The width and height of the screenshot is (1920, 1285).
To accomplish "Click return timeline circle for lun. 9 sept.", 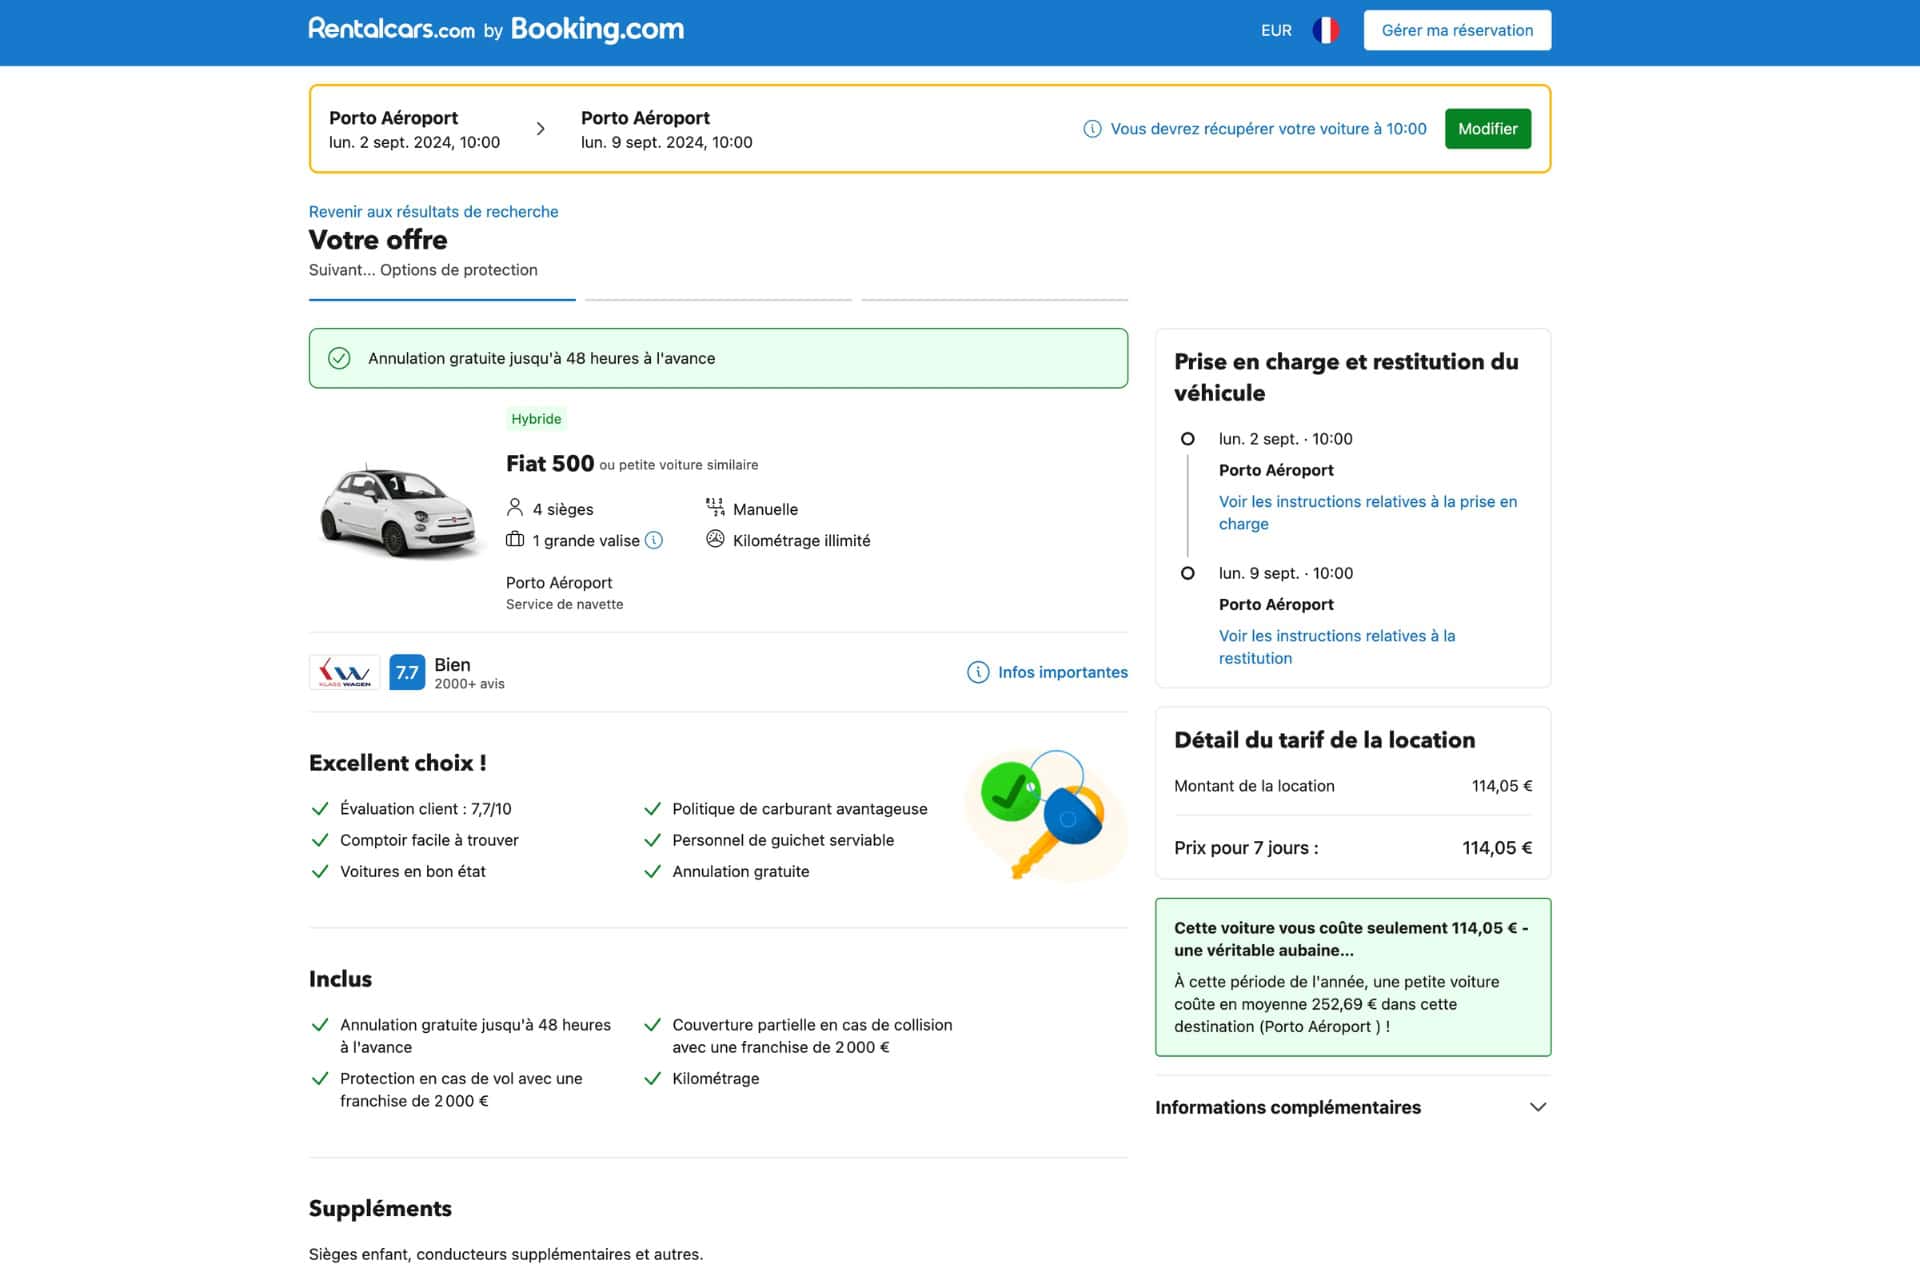I will pos(1187,573).
